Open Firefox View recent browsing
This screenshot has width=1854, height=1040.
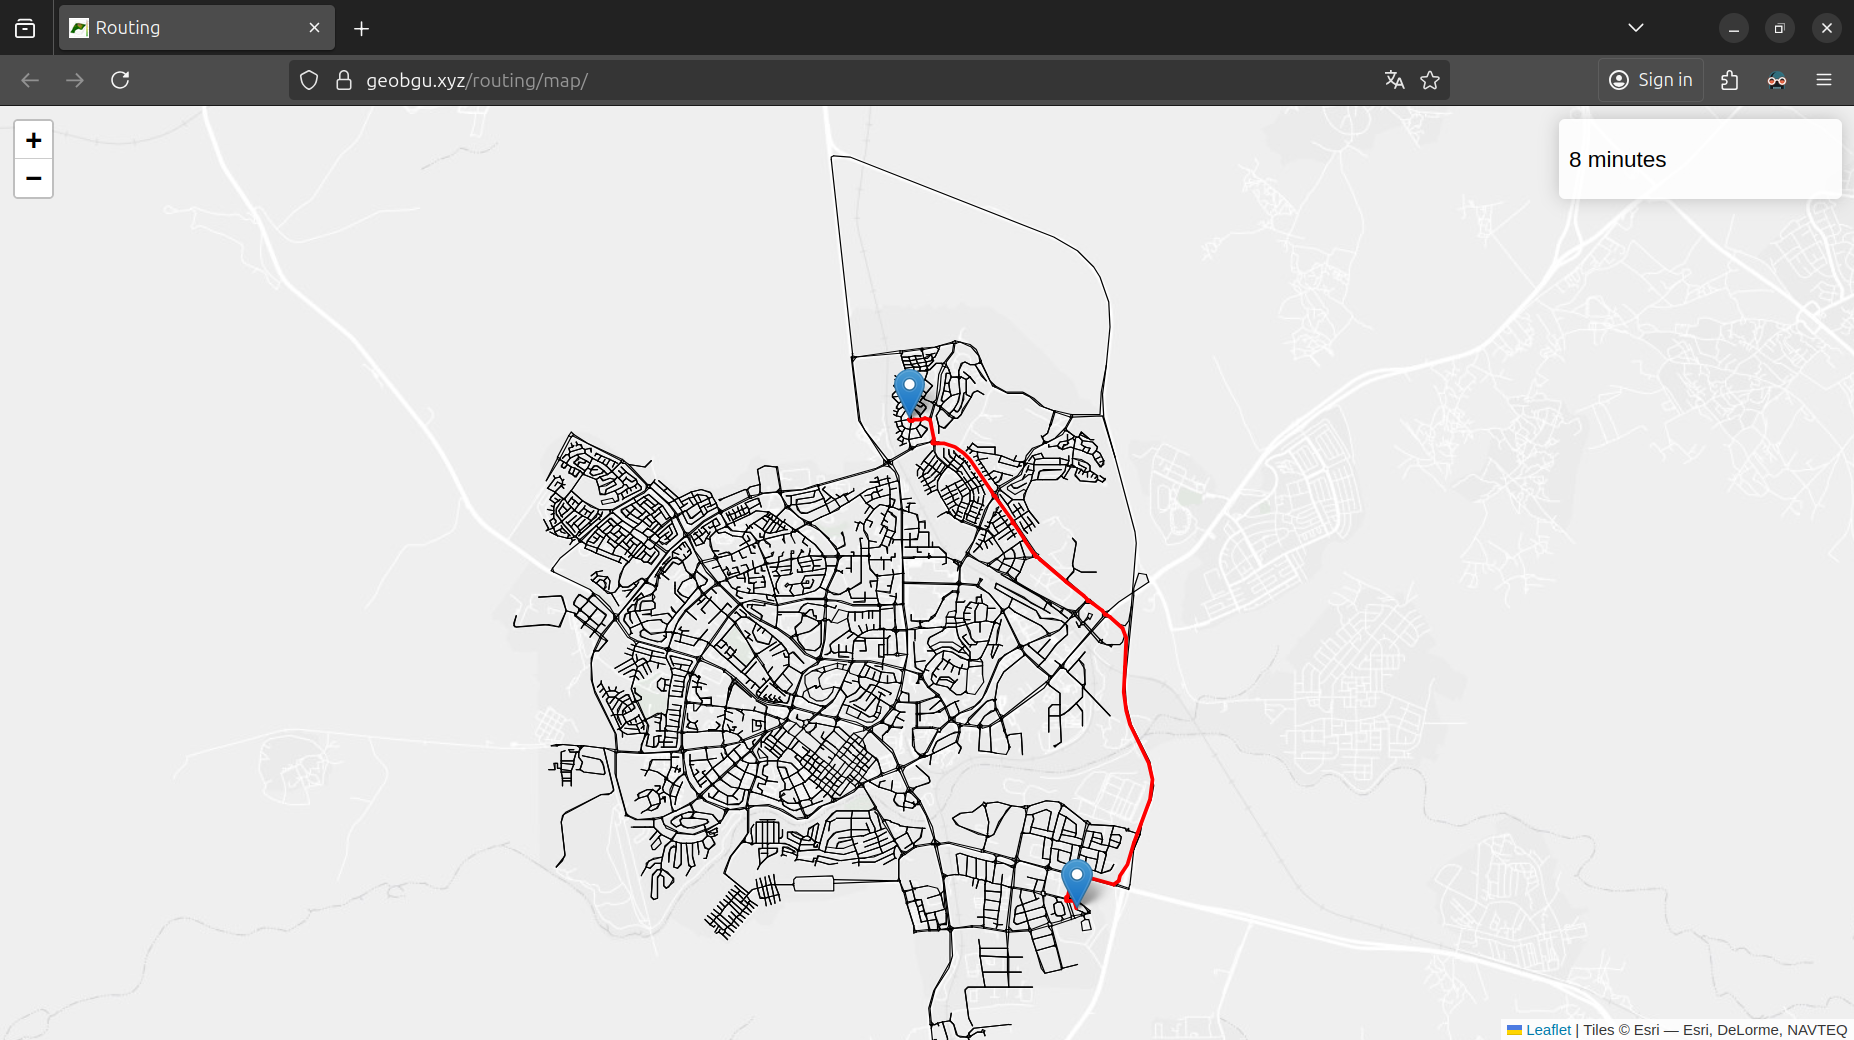click(25, 28)
